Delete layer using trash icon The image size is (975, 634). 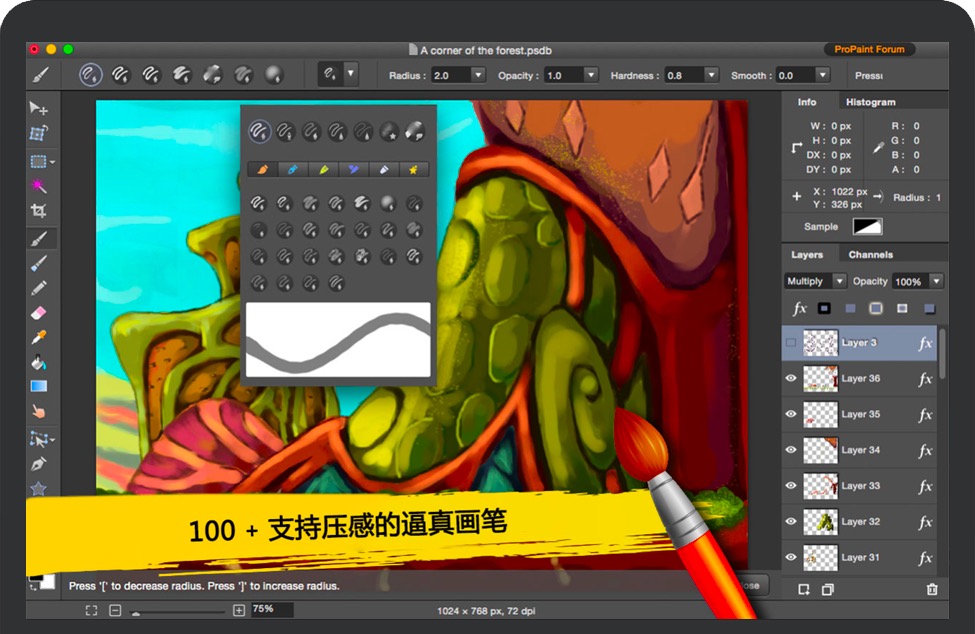(x=932, y=590)
